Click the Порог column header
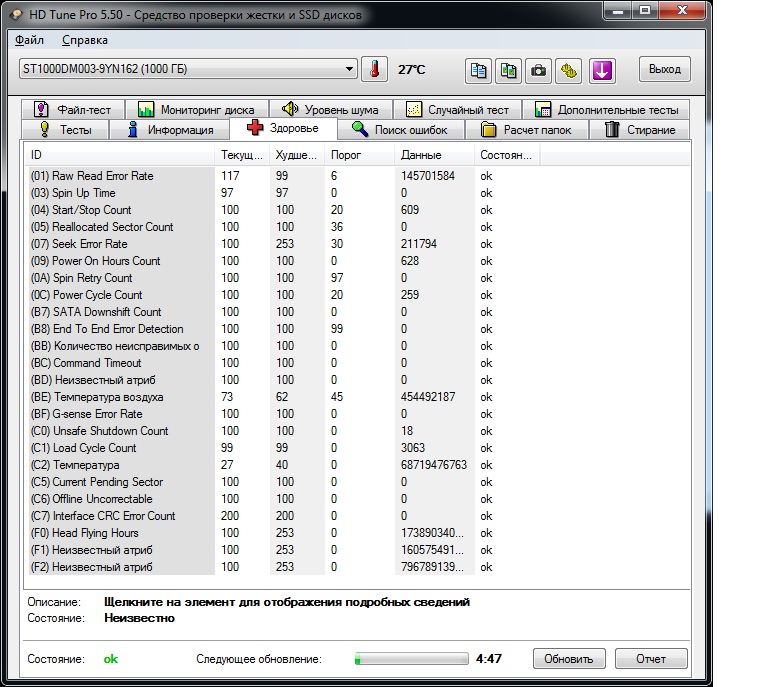The width and height of the screenshot is (768, 687). click(359, 155)
